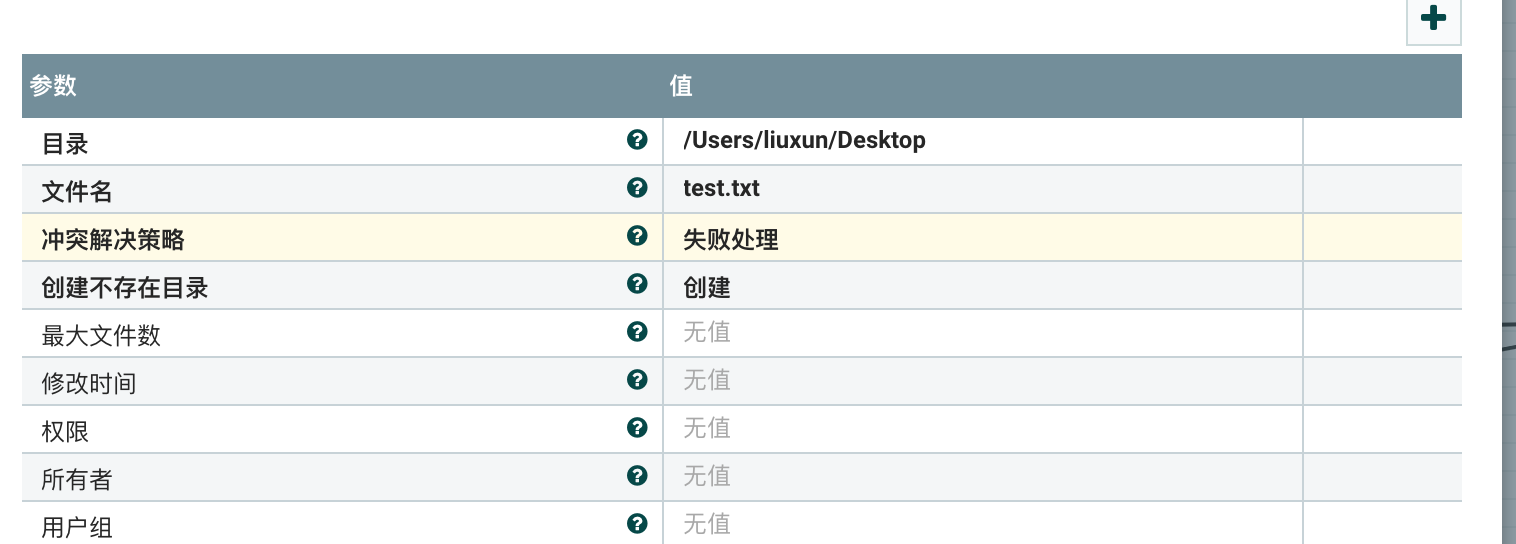Click help icon next to 最大文件数
1516x544 pixels.
pos(637,332)
